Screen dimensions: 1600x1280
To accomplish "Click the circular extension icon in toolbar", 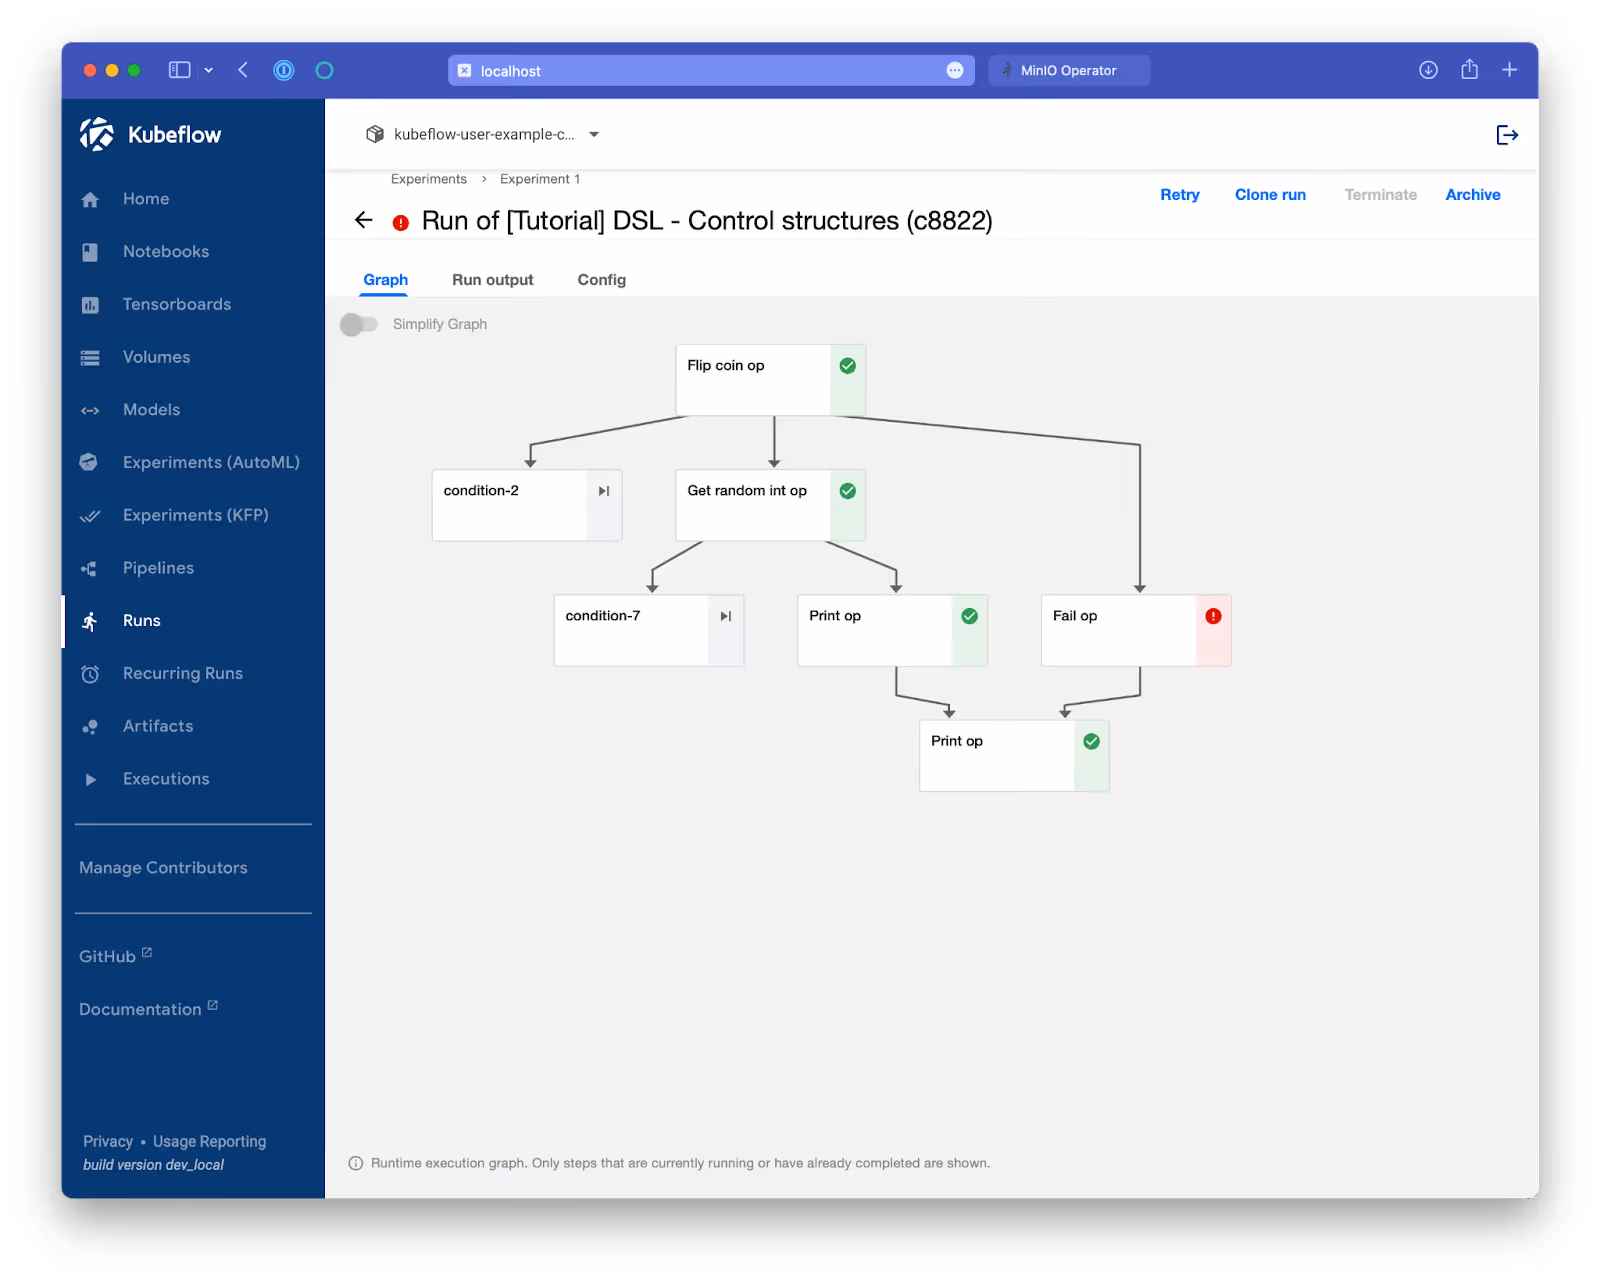I will point(324,70).
